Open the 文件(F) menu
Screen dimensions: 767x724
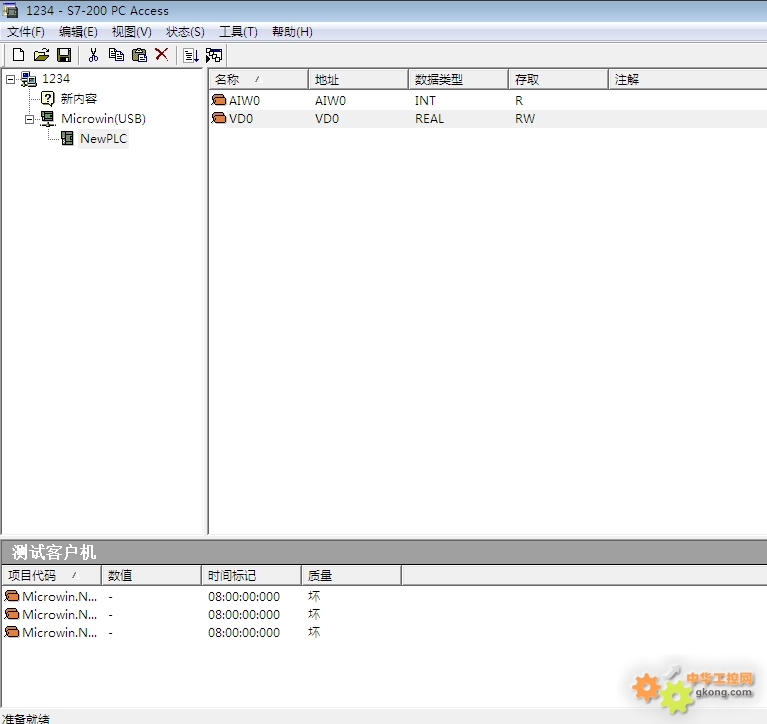pos(25,32)
